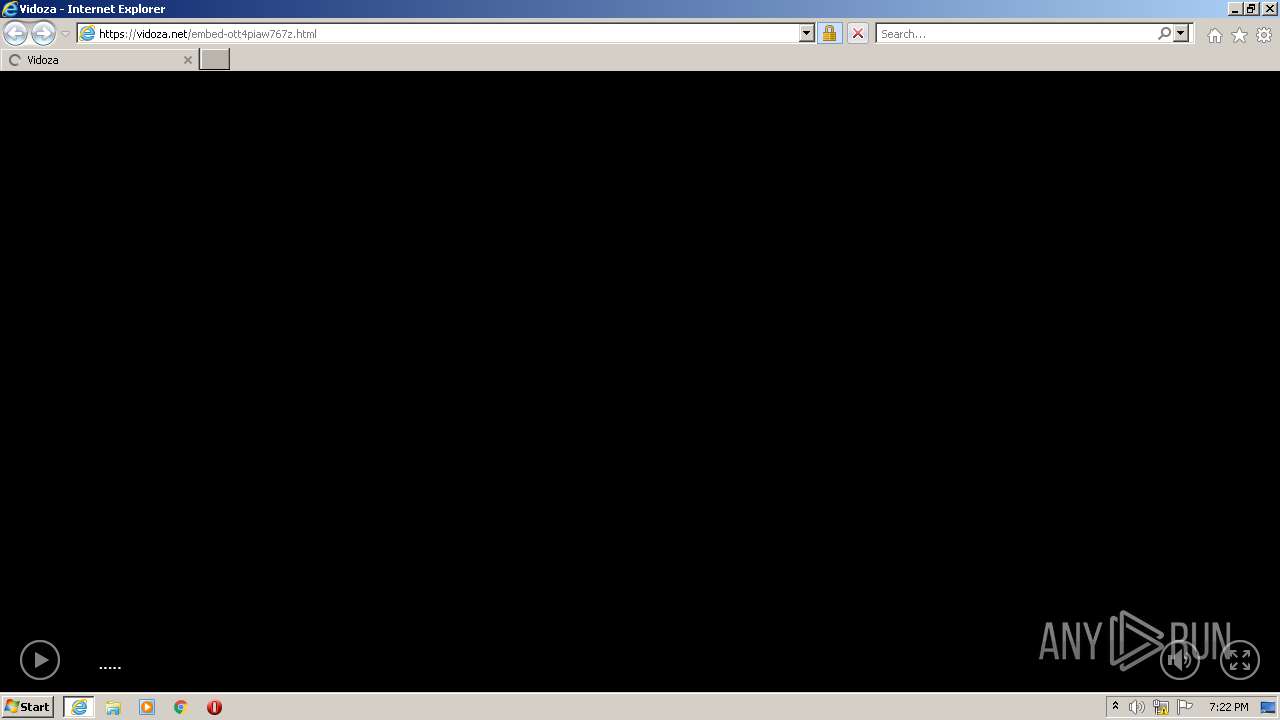Viewport: 1280px width, 720px height.
Task: Go back using IE Back arrow
Action: tap(16, 33)
